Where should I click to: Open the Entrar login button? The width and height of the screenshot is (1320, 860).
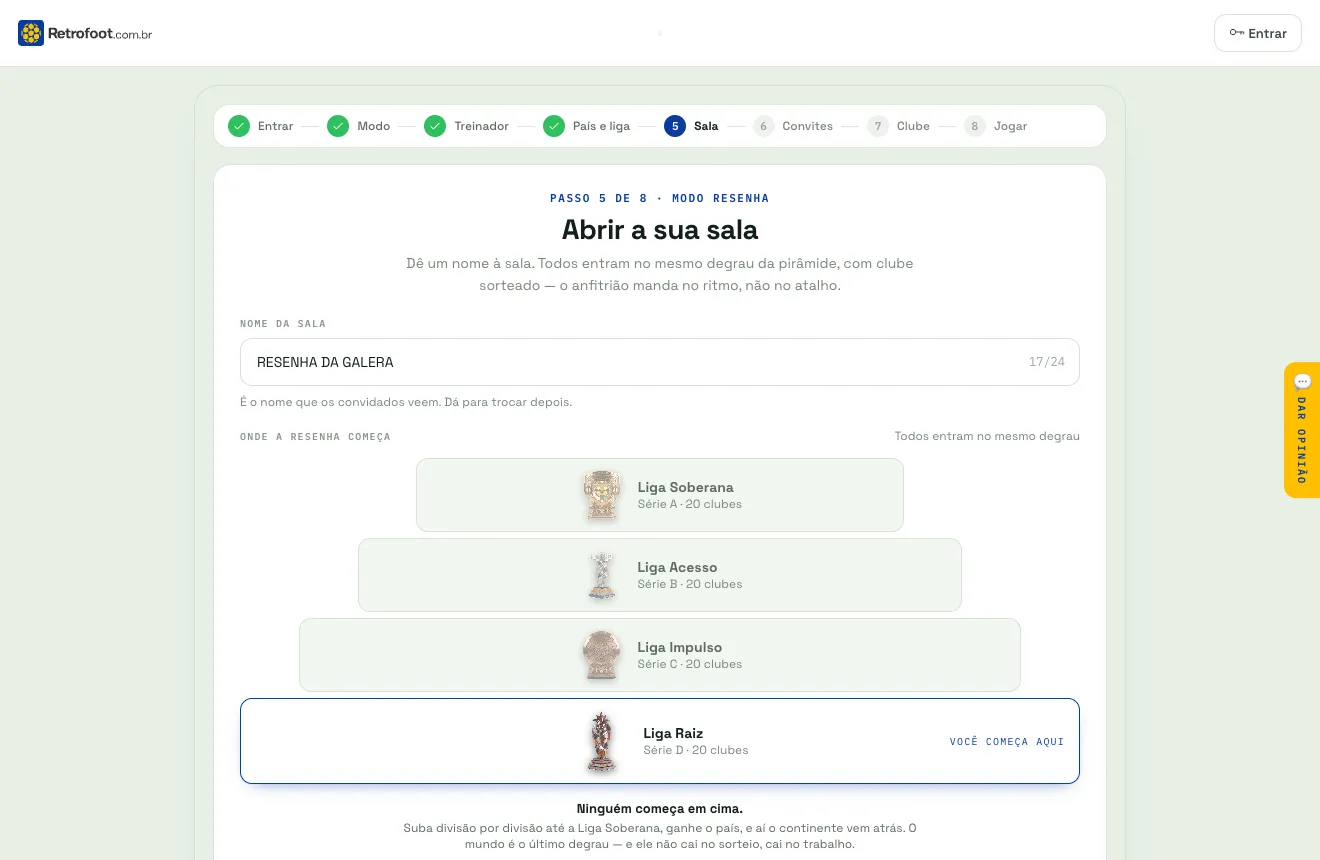[1258, 33]
